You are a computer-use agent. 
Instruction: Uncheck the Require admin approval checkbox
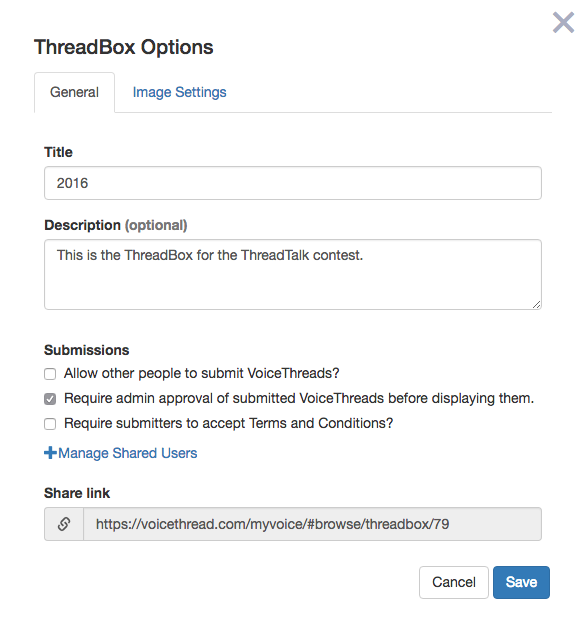50,399
